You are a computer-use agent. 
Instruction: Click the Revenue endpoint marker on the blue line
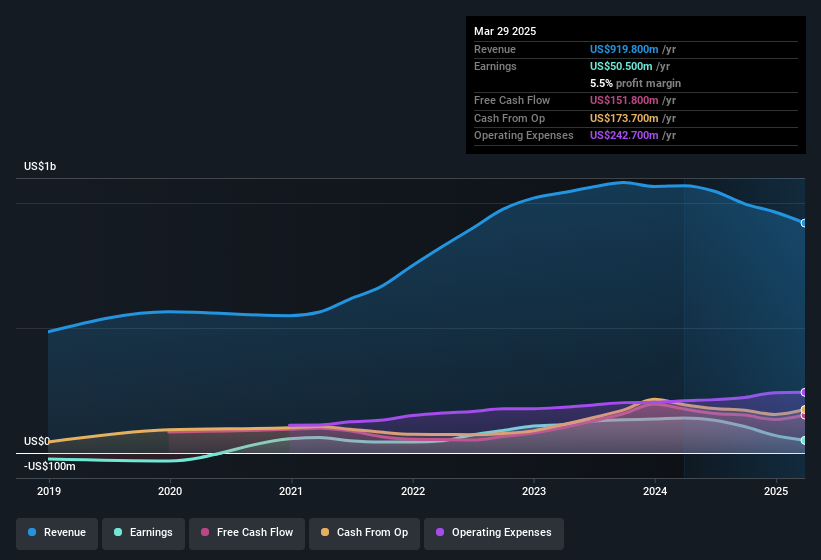point(804,223)
